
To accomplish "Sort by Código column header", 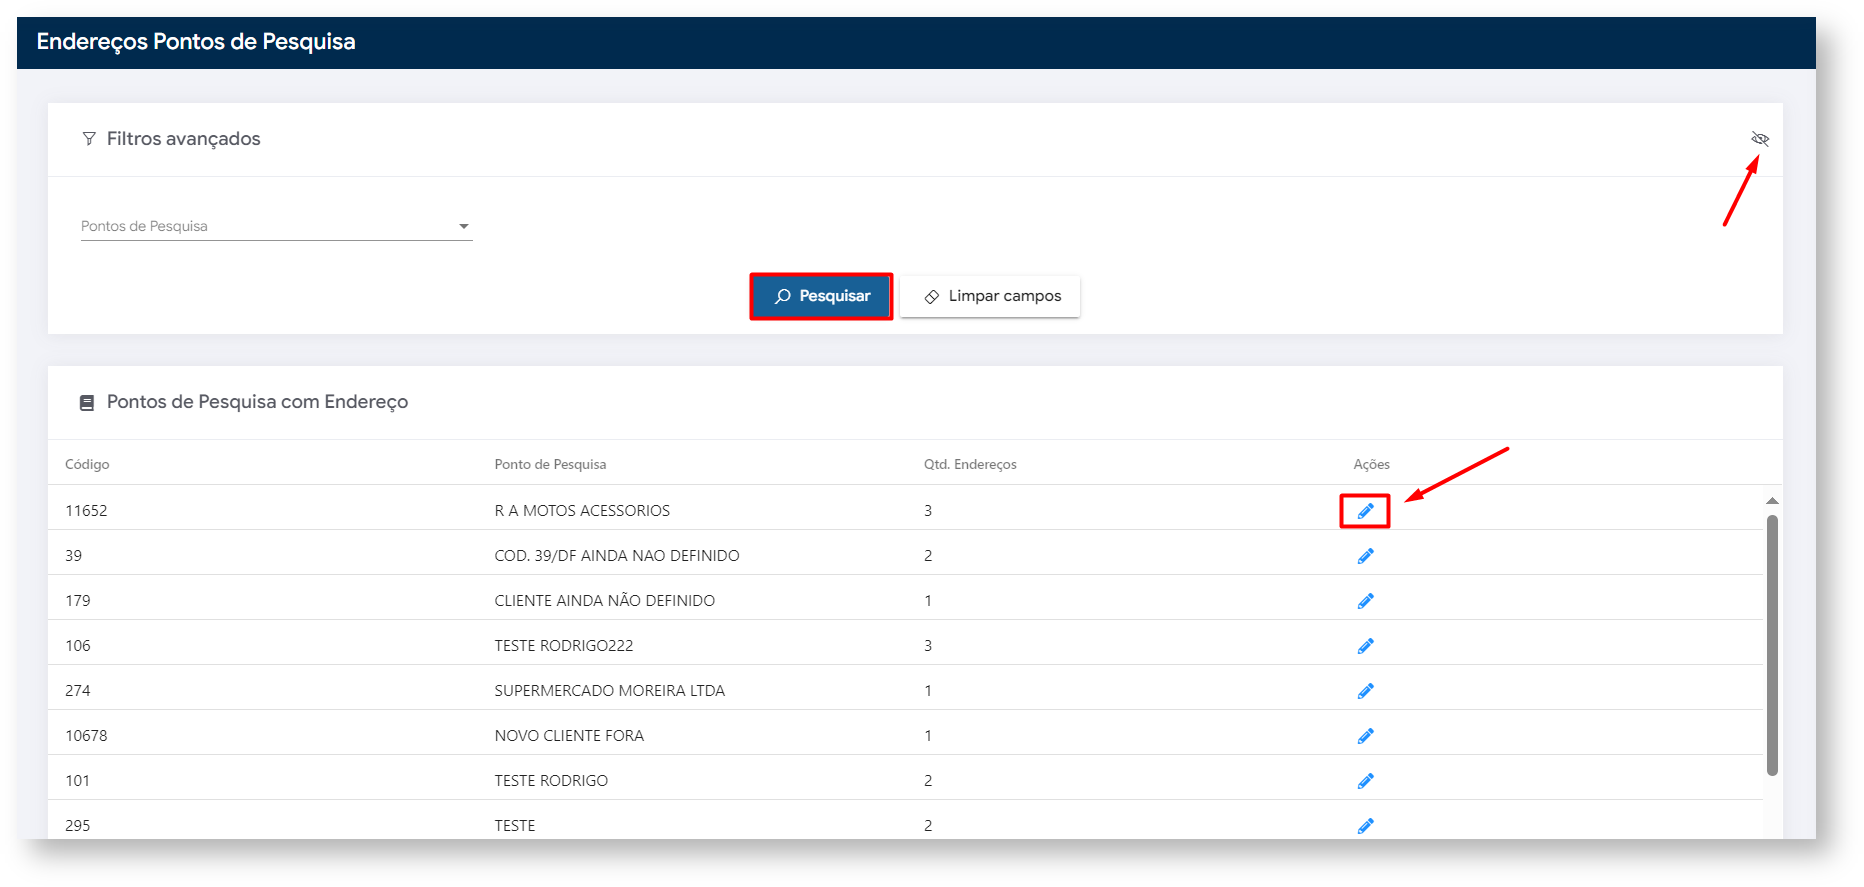I will coord(87,464).
